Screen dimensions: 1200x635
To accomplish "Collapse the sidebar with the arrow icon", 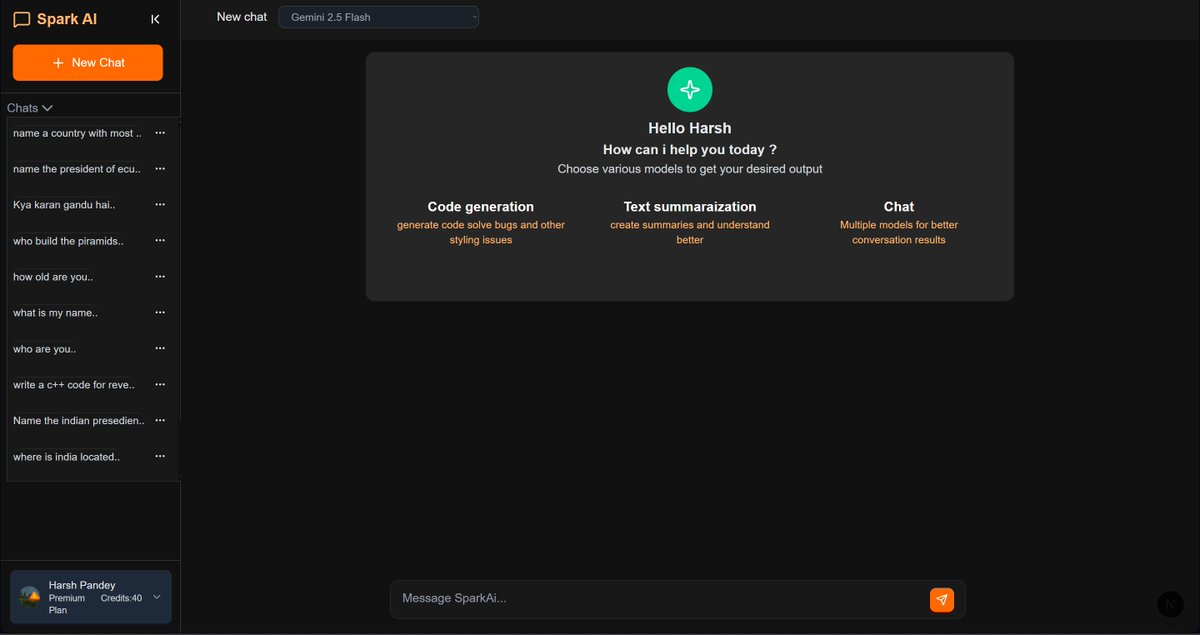I will click(154, 19).
